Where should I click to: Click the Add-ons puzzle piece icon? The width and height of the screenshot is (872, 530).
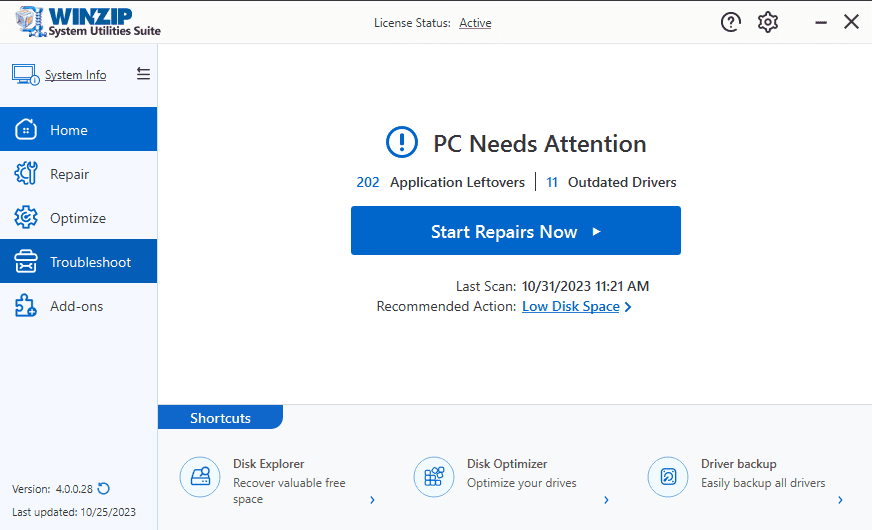click(26, 305)
